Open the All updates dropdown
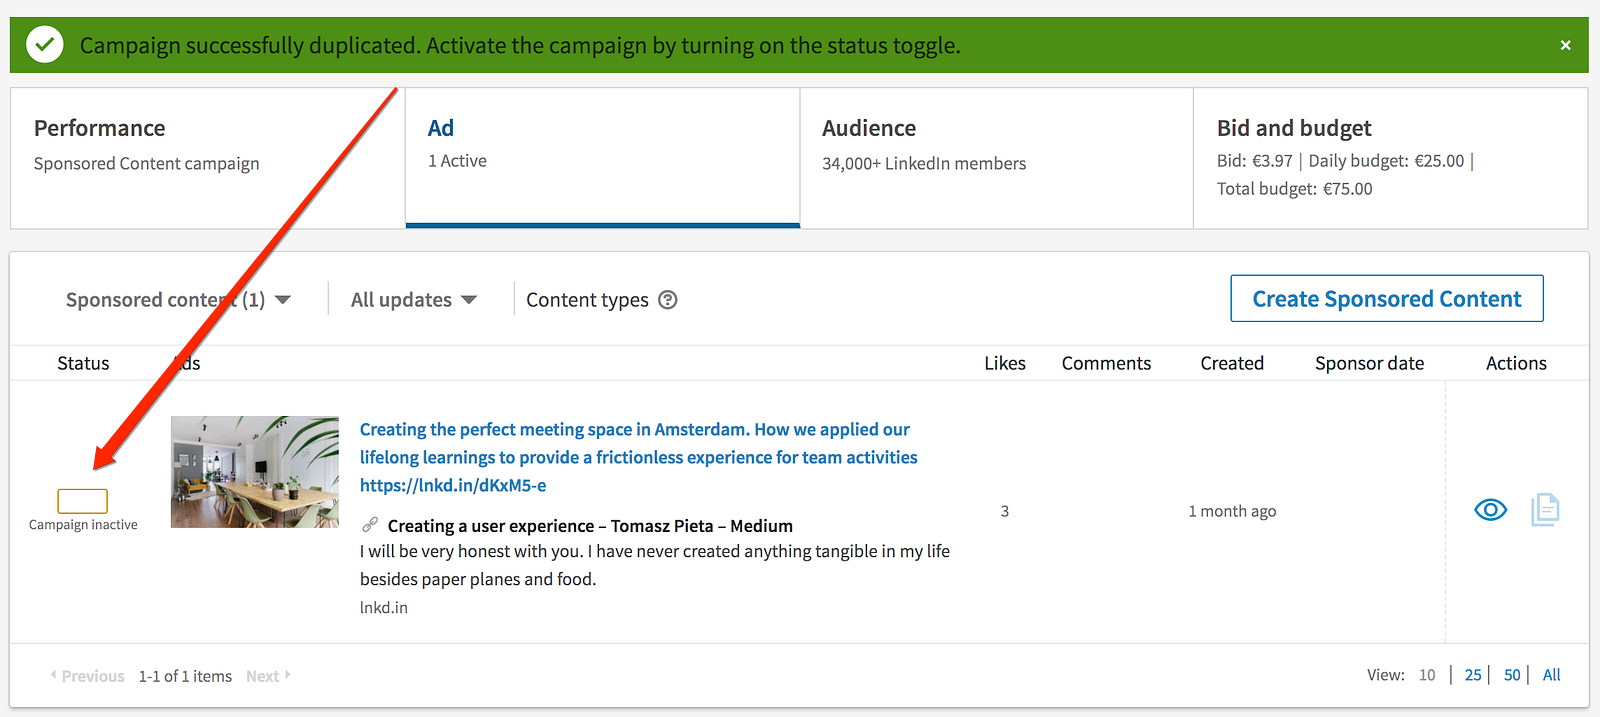This screenshot has height=717, width=1600. coord(413,300)
